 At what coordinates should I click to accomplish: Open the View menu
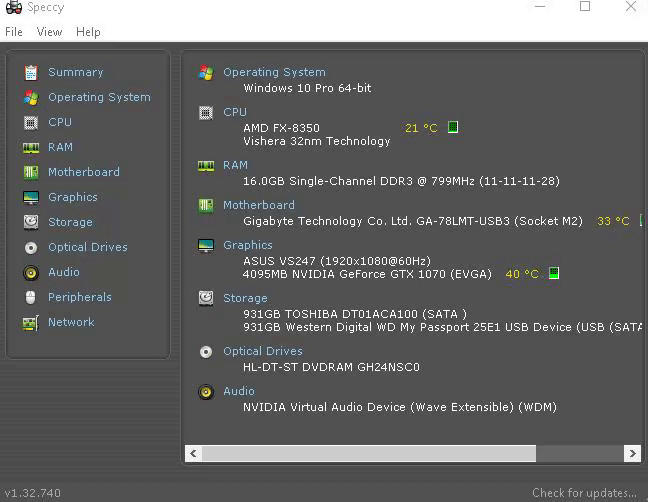pyautogui.click(x=49, y=32)
